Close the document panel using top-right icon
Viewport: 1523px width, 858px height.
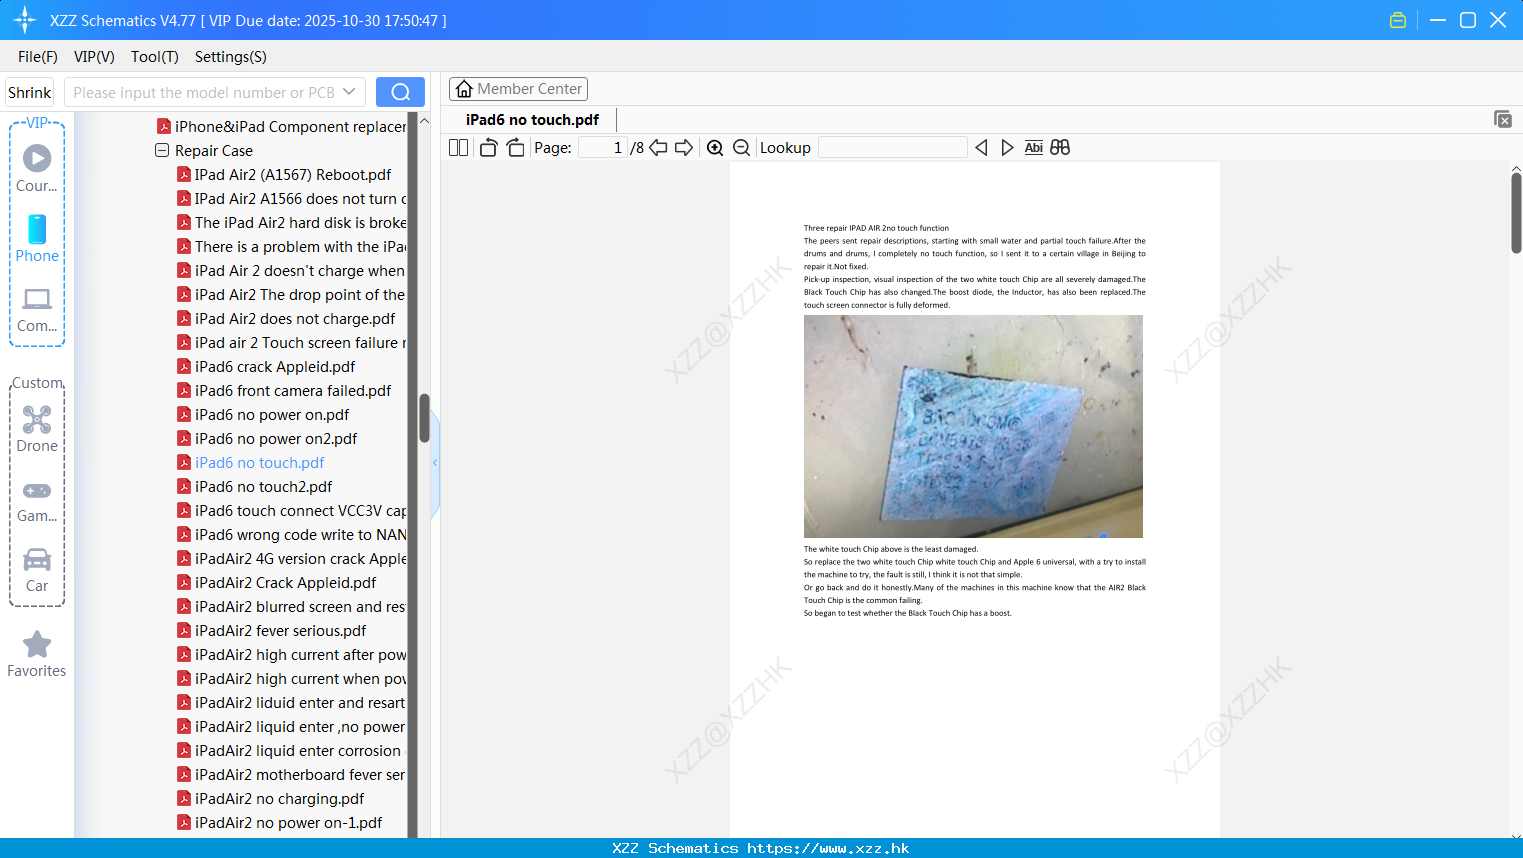click(x=1503, y=119)
